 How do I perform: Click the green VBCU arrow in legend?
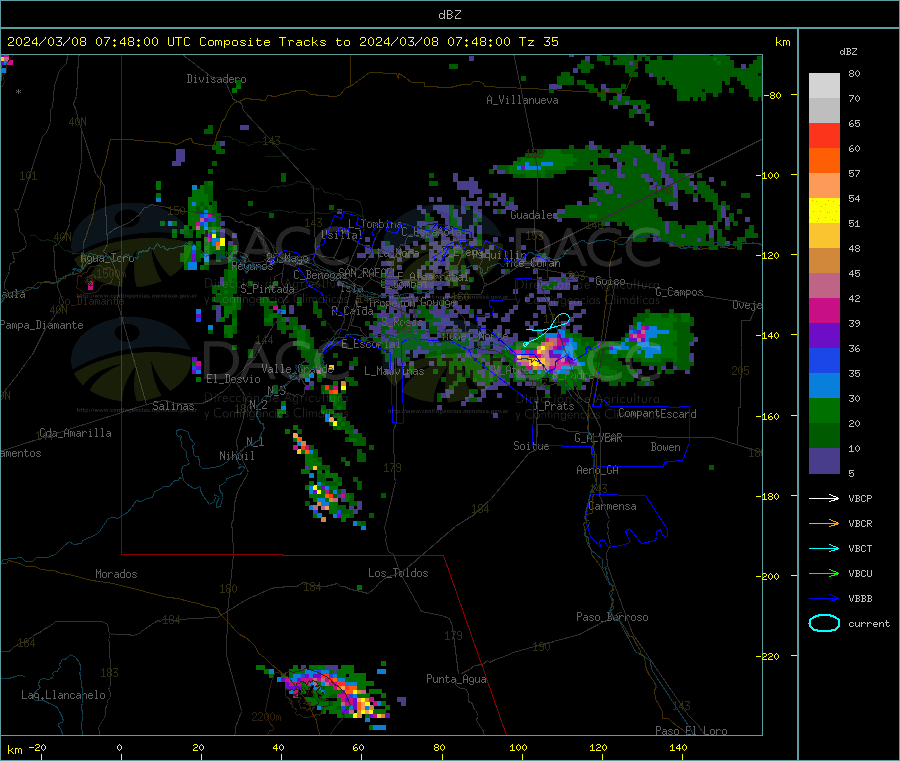824,573
